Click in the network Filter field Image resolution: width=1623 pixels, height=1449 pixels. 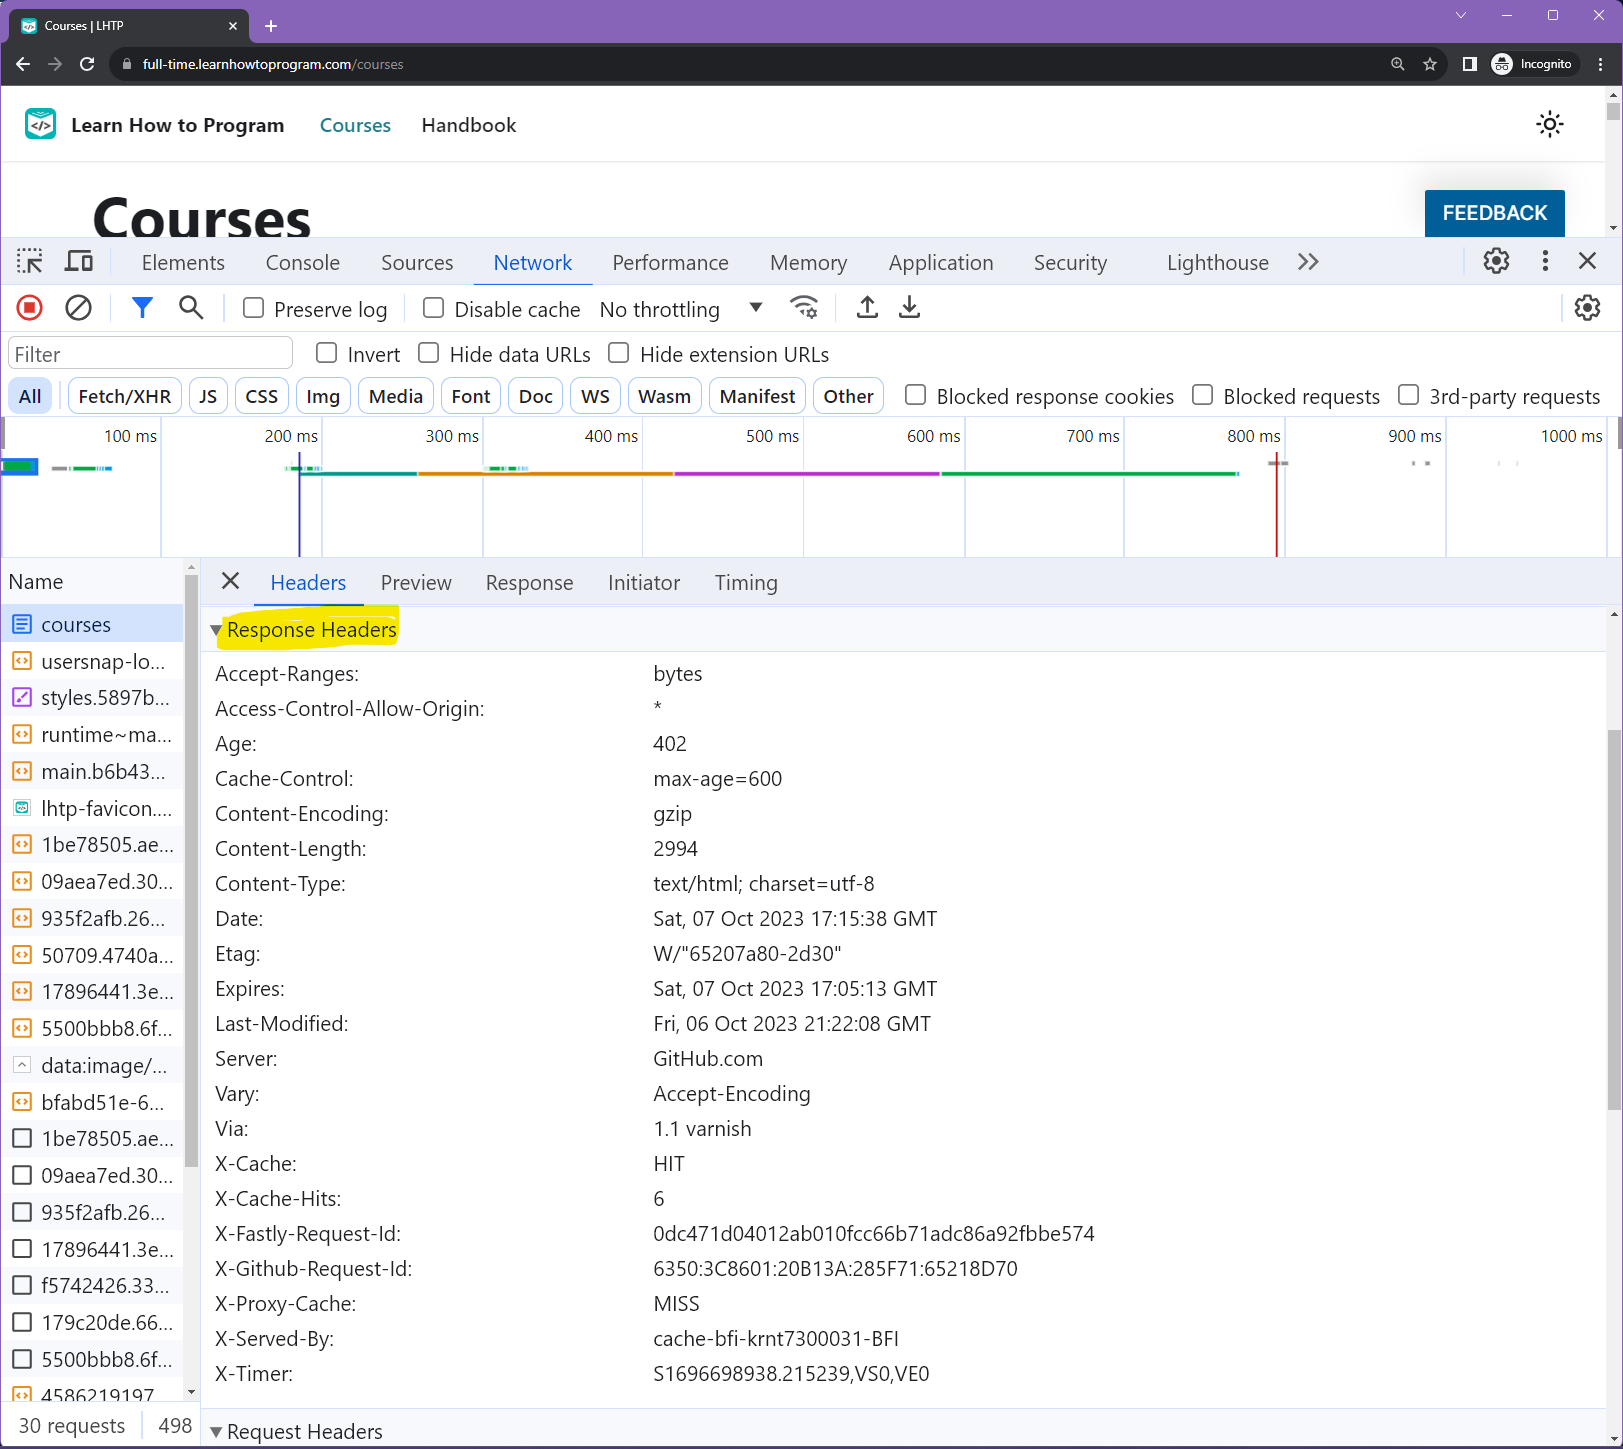(x=150, y=354)
